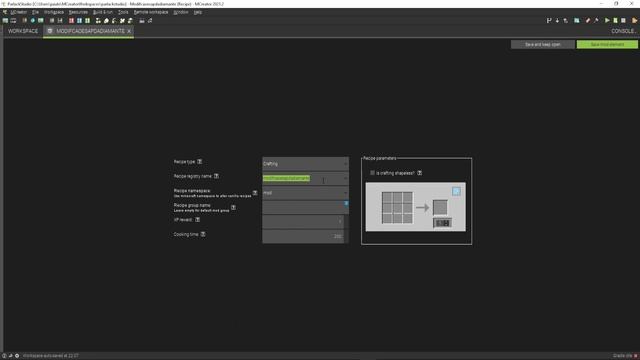Image resolution: width=640 pixels, height=360 pixels.
Task: Click the down-arrow pull from remote icon
Action: coord(557,20)
